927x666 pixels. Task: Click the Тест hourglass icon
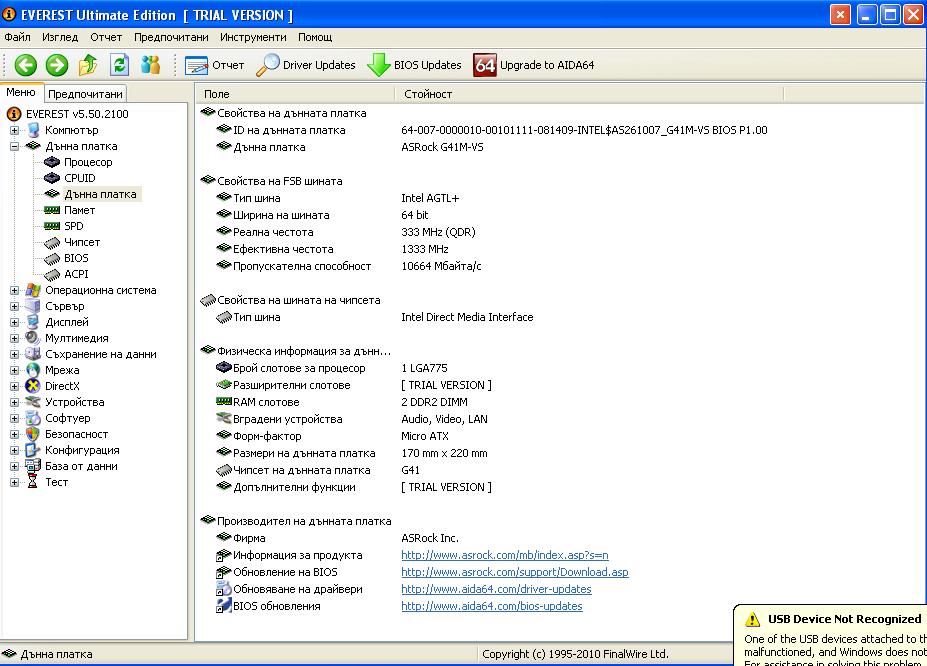pos(33,482)
